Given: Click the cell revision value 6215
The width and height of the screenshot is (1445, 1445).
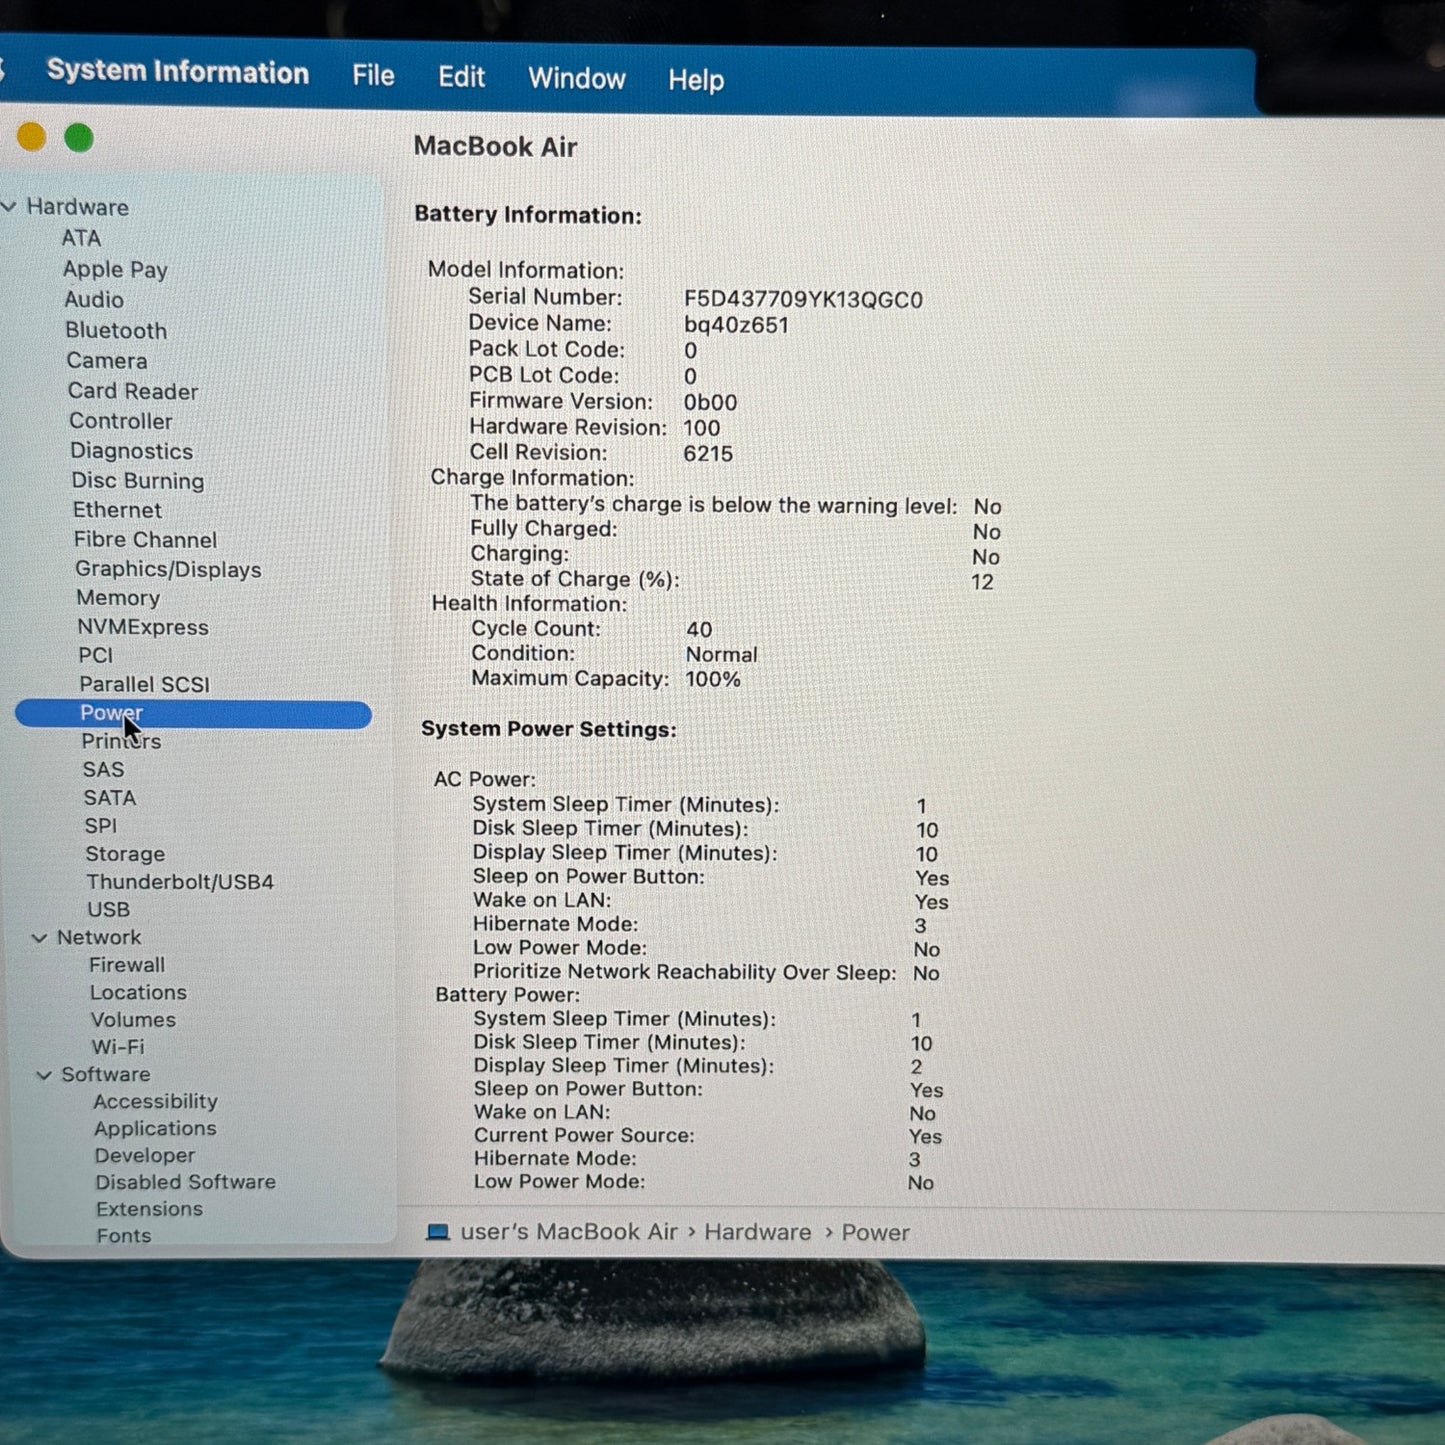Looking at the screenshot, I should tap(708, 454).
